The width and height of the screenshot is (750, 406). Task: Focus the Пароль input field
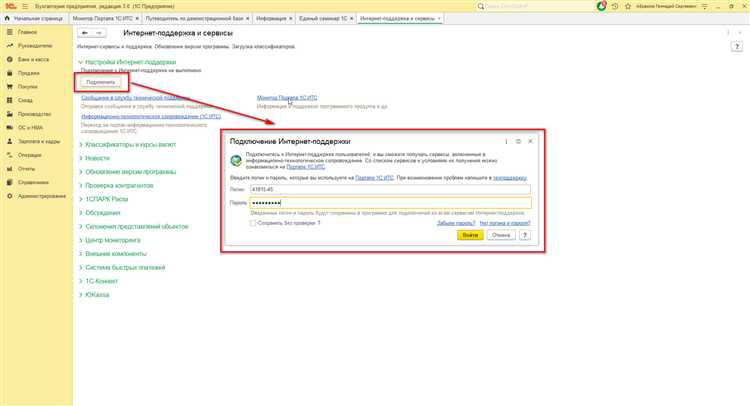(x=390, y=203)
